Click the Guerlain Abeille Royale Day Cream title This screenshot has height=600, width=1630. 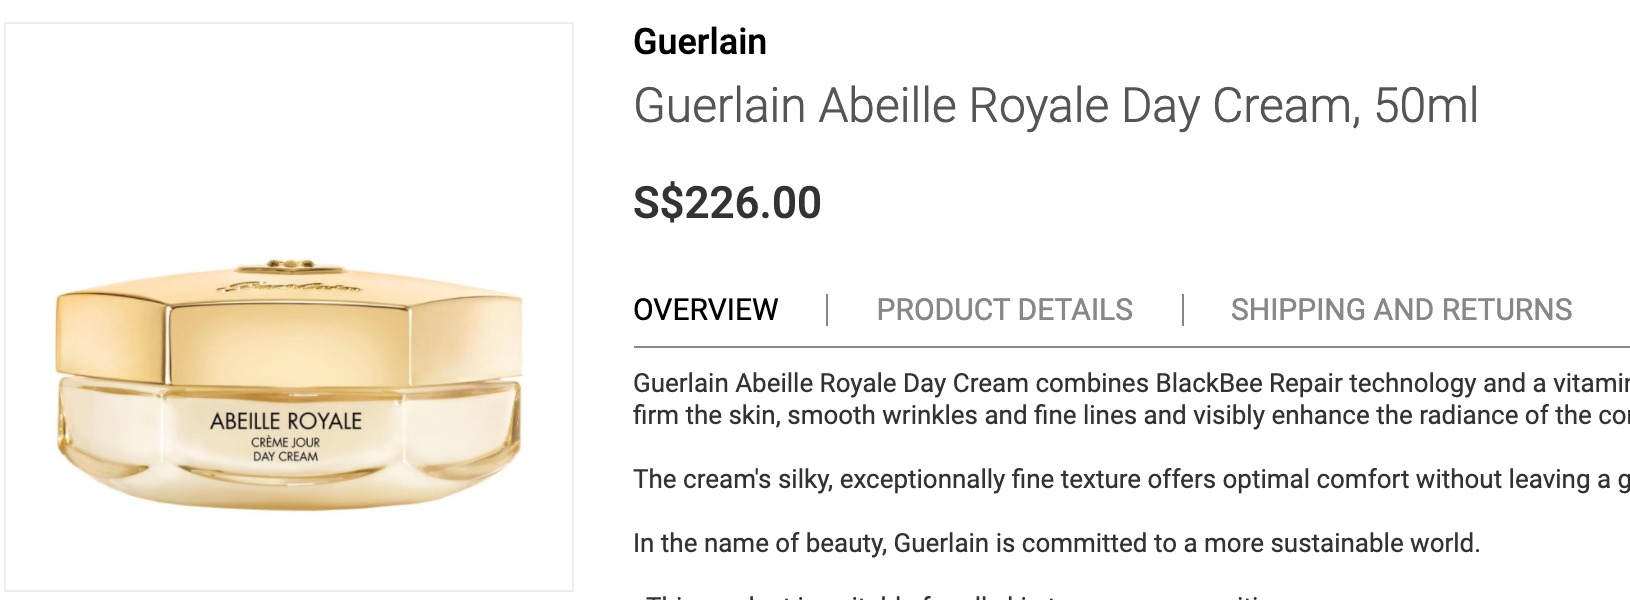[x=1000, y=106]
